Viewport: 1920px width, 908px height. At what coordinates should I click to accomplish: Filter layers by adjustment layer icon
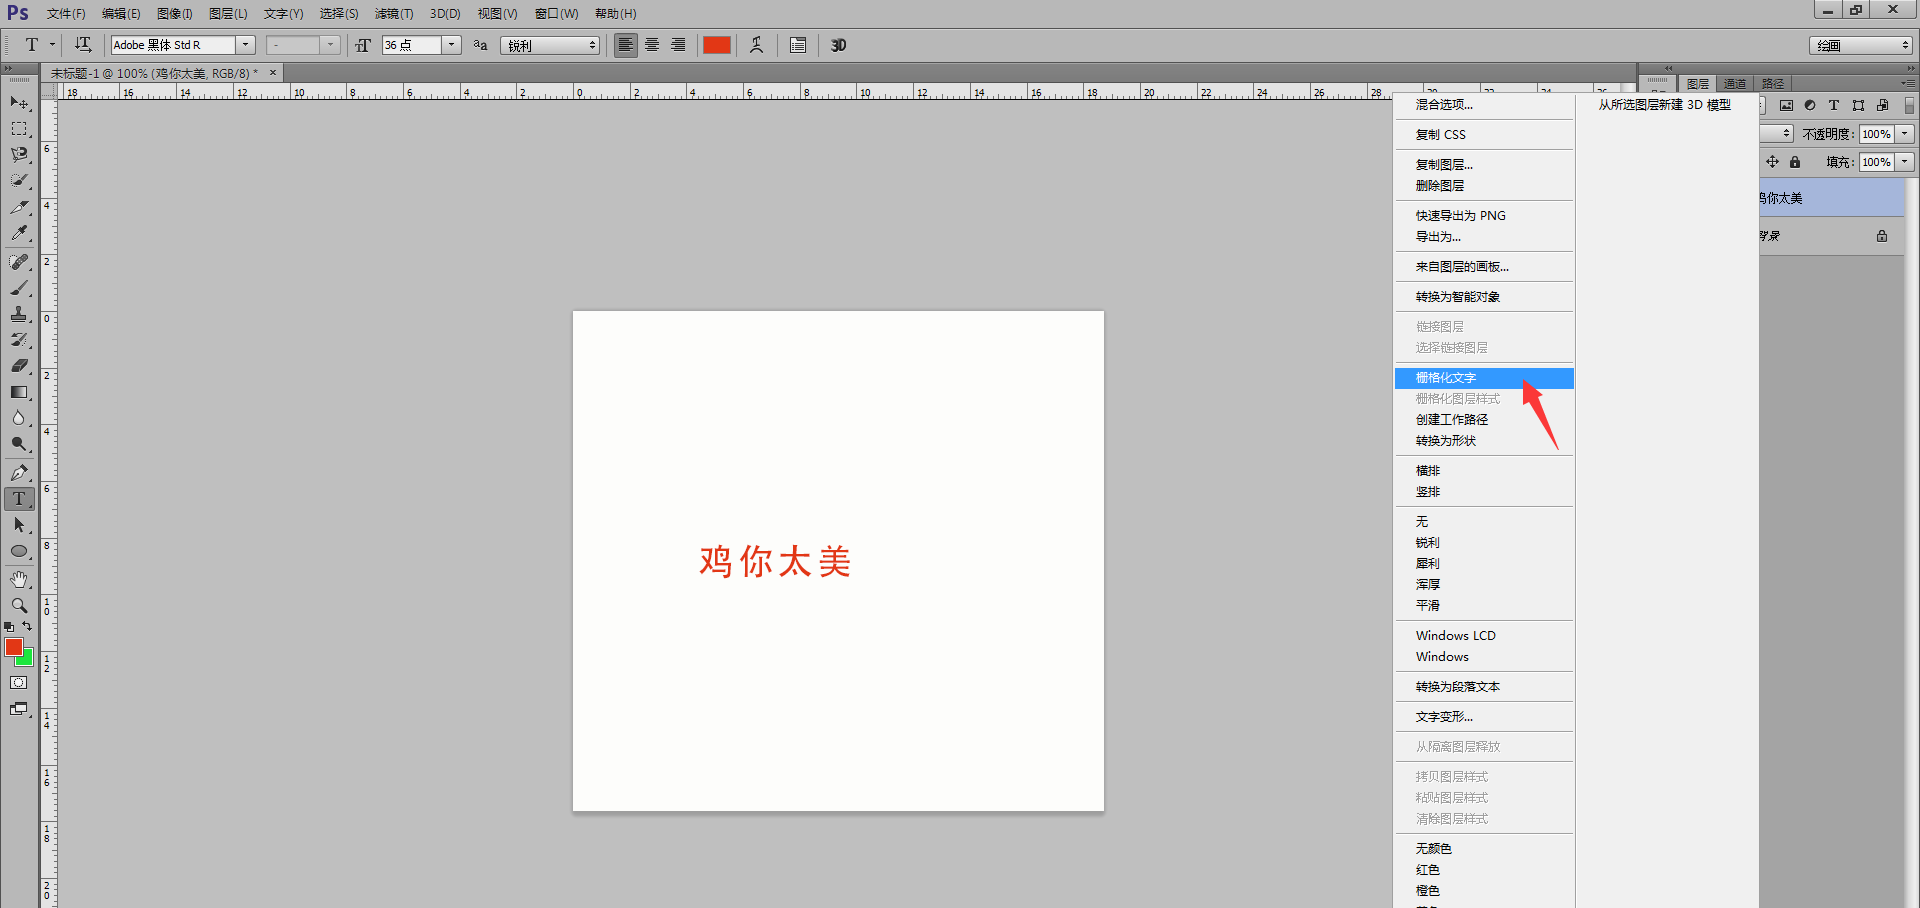[1810, 105]
